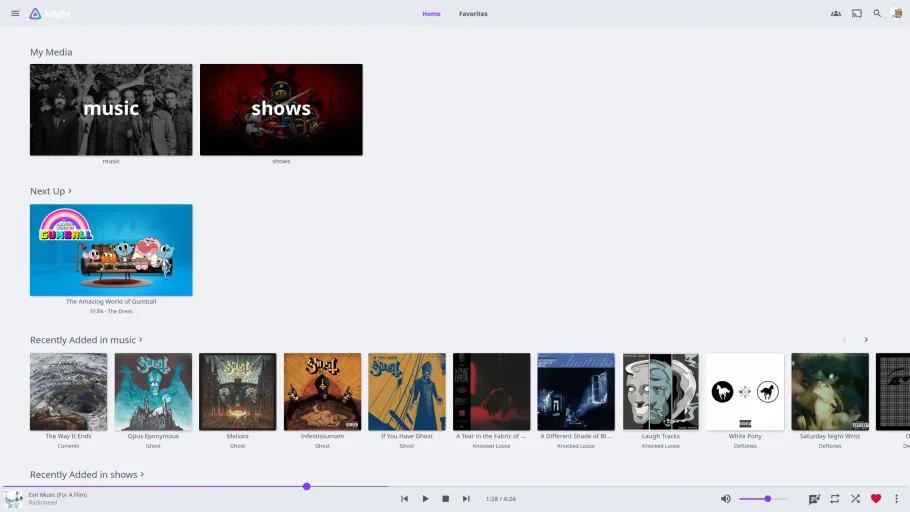This screenshot has width=910, height=512.
Task: Click the 'White Pony' title link
Action: [x=745, y=436]
